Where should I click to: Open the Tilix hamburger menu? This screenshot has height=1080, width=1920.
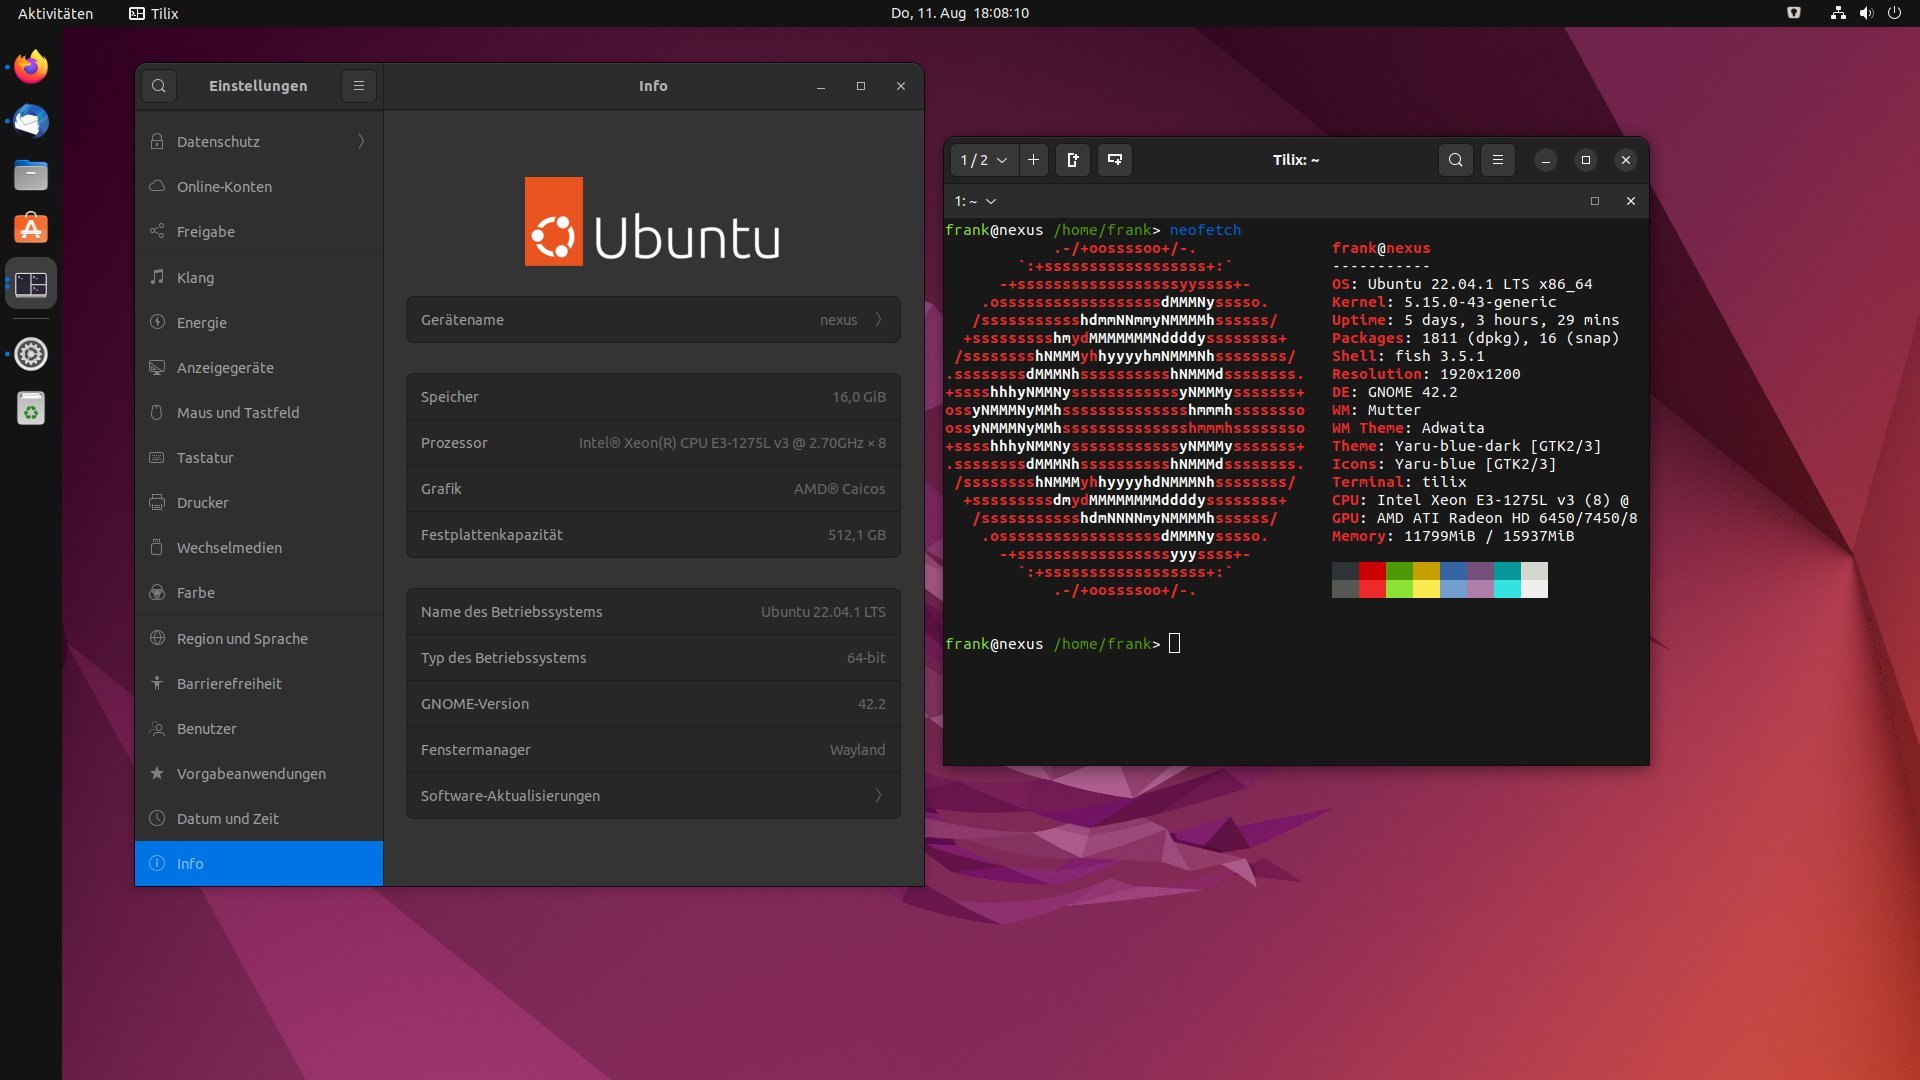(x=1497, y=160)
